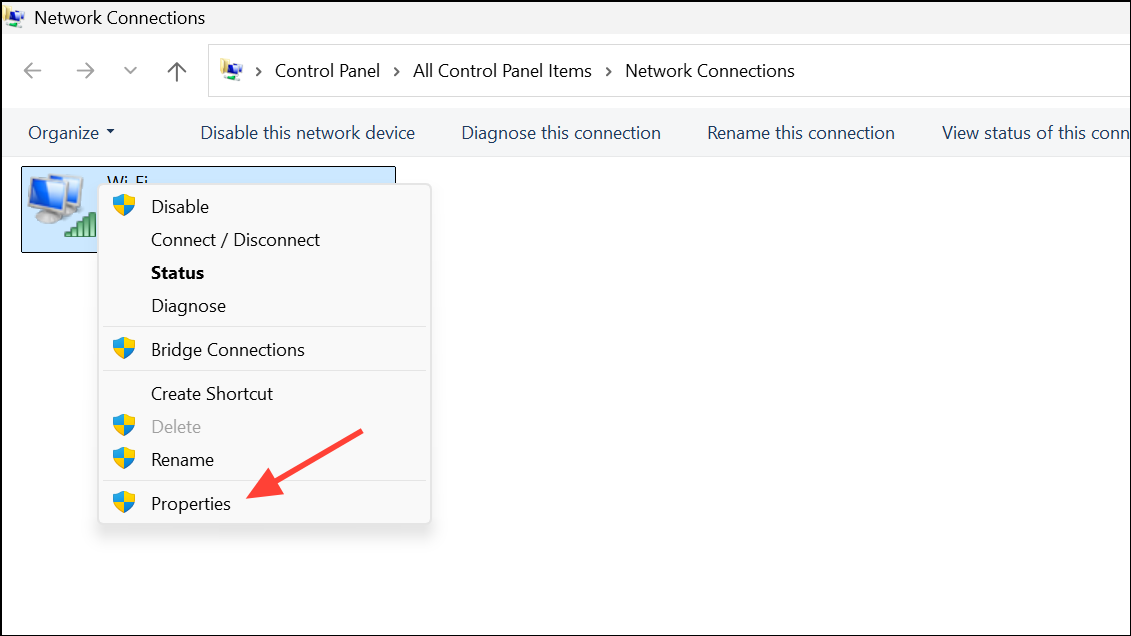This screenshot has height=636, width=1131.
Task: Expand the Organize dropdown menu
Action: pyautogui.click(x=71, y=133)
